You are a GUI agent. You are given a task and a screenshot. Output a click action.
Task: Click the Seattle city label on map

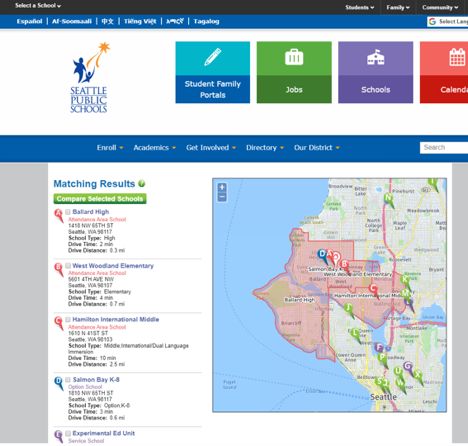tap(383, 397)
